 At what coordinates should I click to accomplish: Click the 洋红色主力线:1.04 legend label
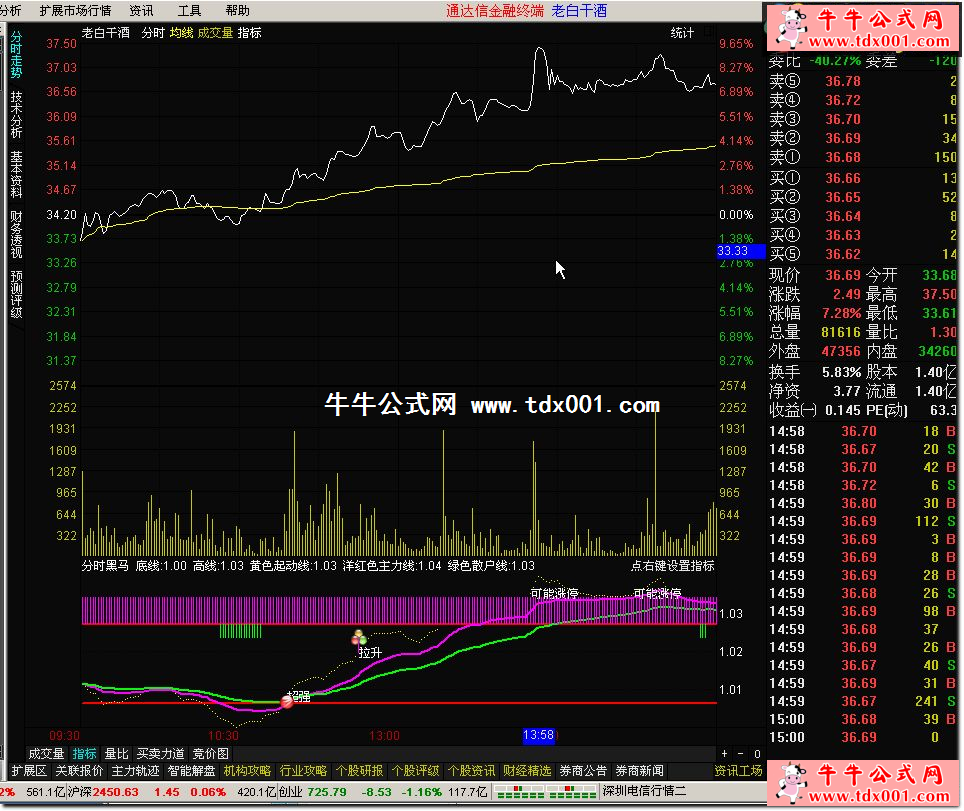(392, 566)
